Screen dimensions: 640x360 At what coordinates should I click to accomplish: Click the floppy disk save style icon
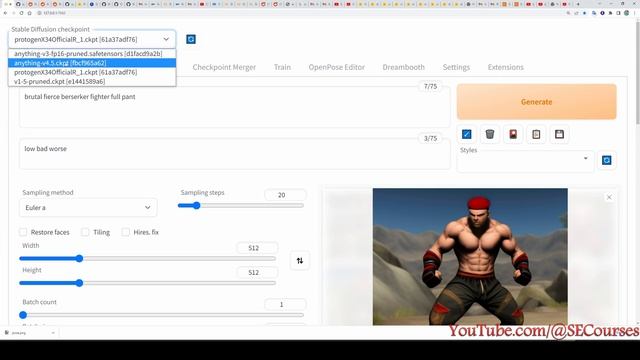coord(560,134)
